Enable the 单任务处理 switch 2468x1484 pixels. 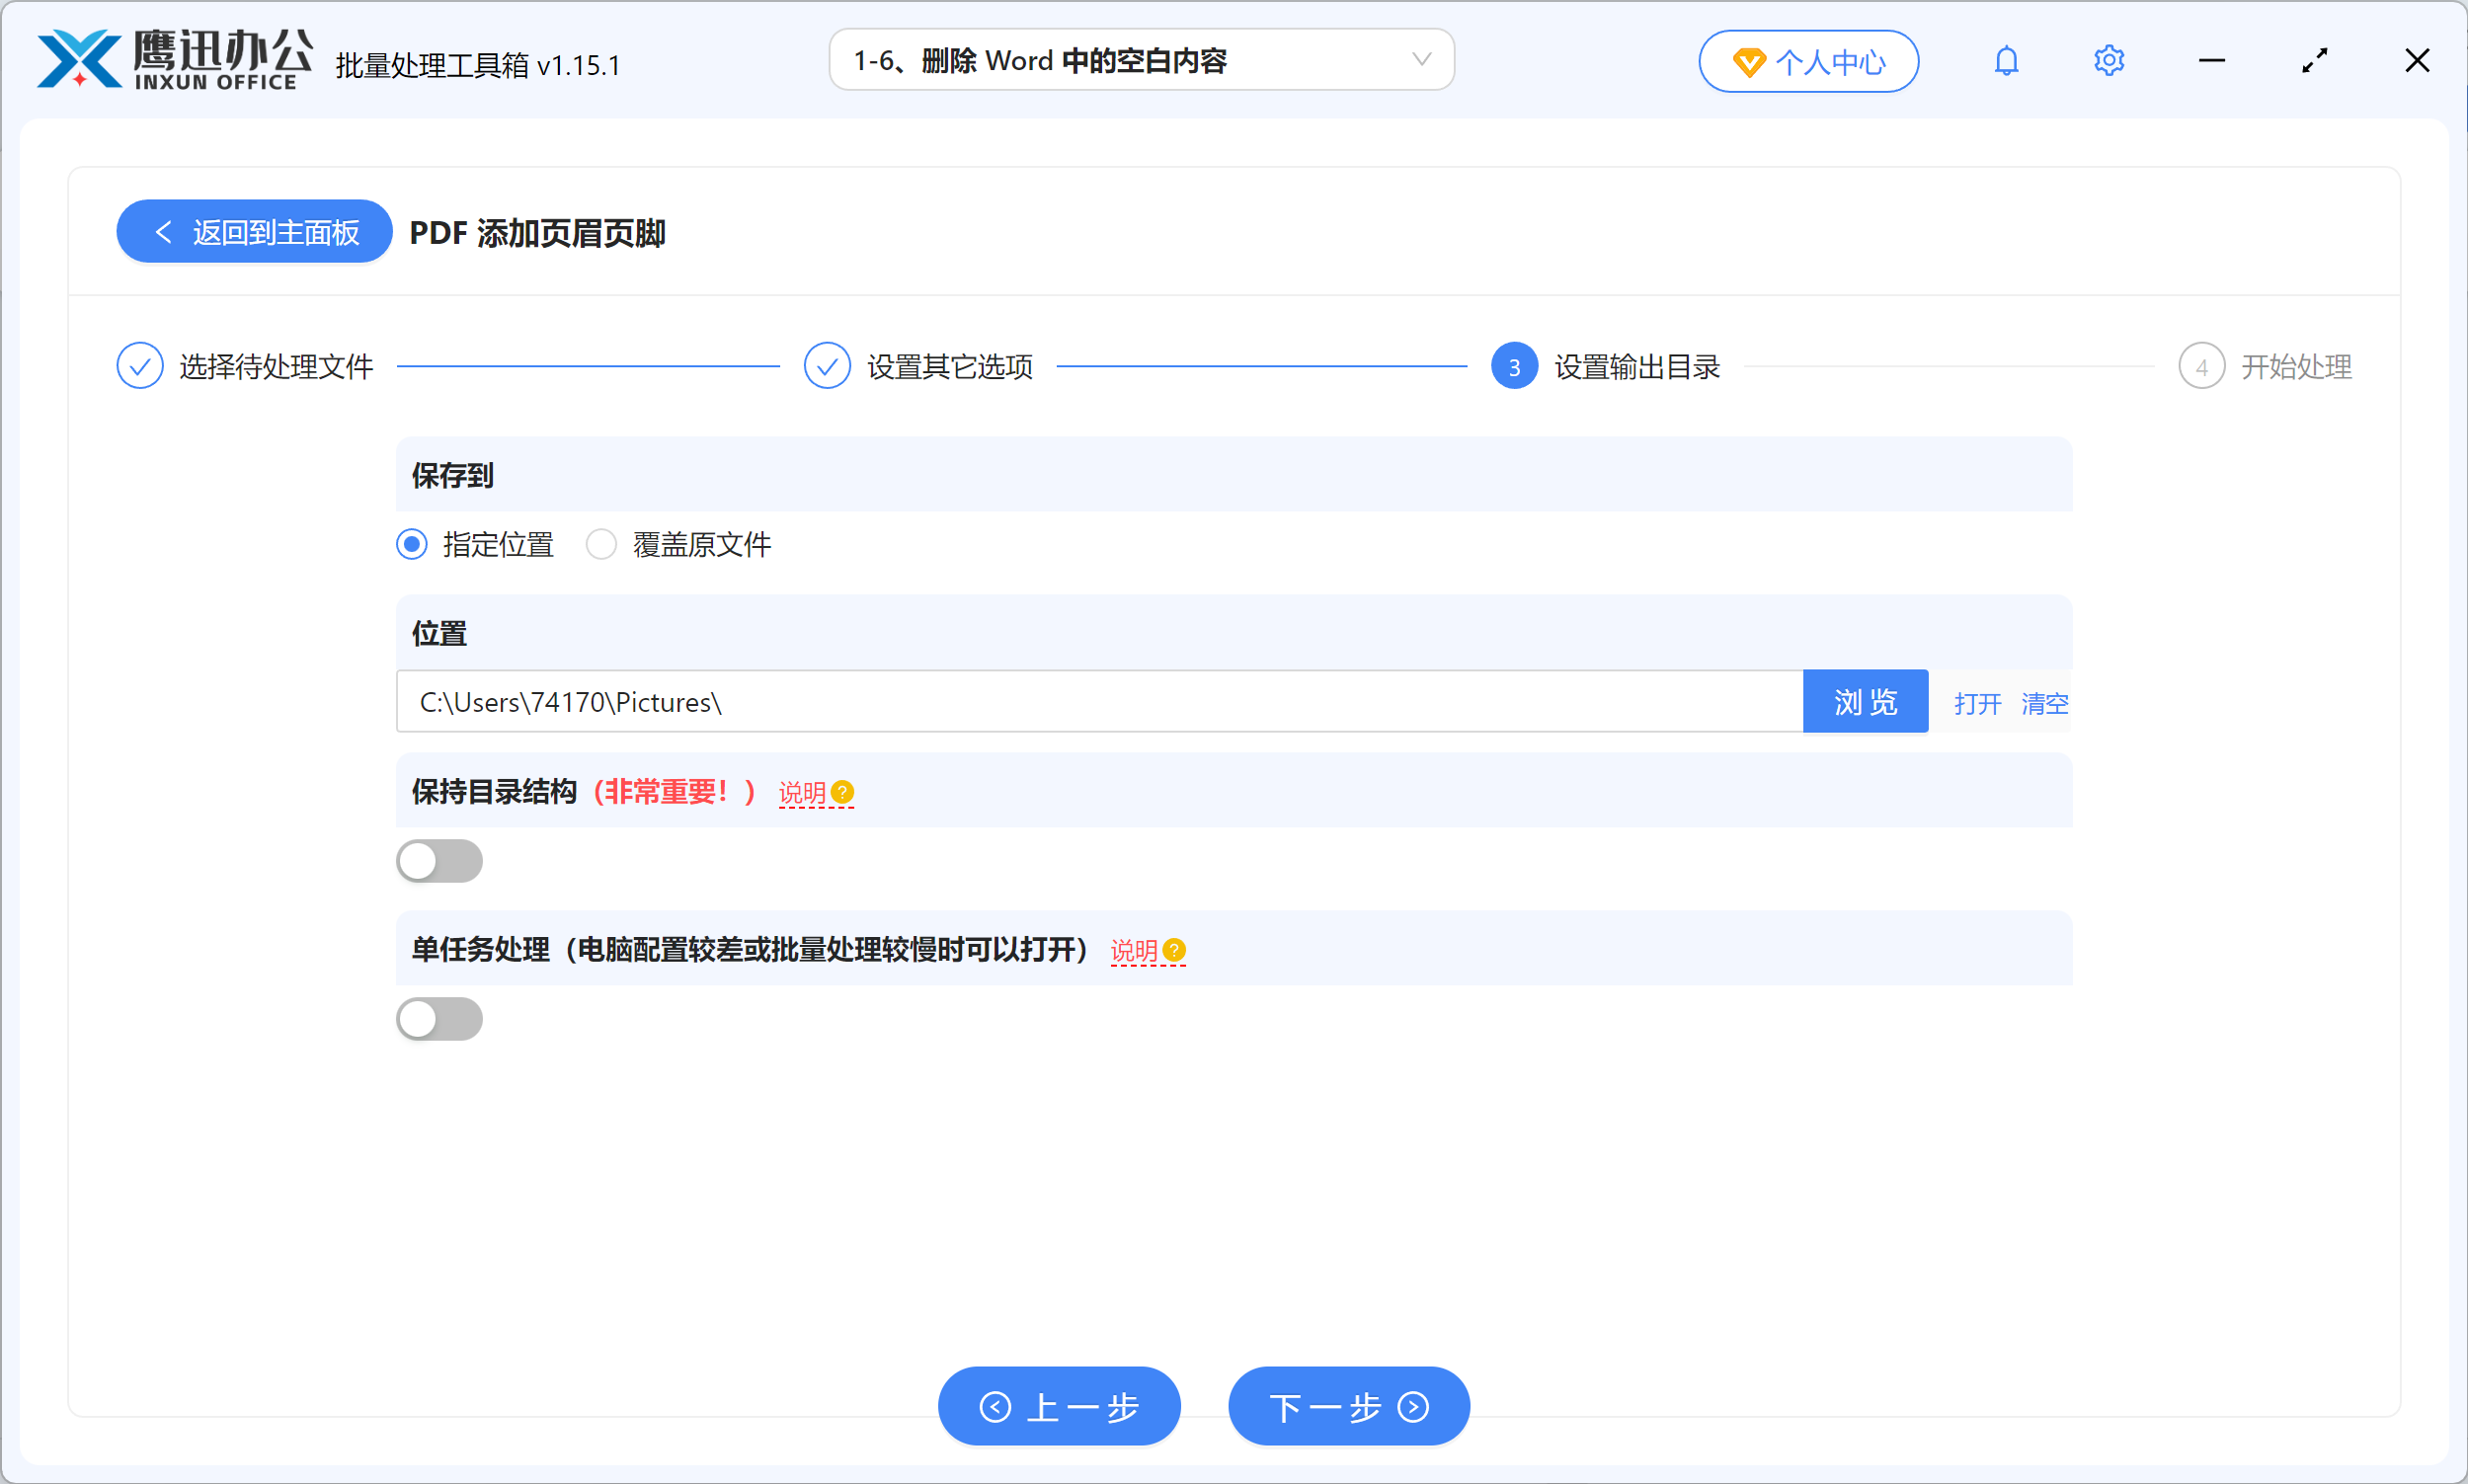(439, 1019)
